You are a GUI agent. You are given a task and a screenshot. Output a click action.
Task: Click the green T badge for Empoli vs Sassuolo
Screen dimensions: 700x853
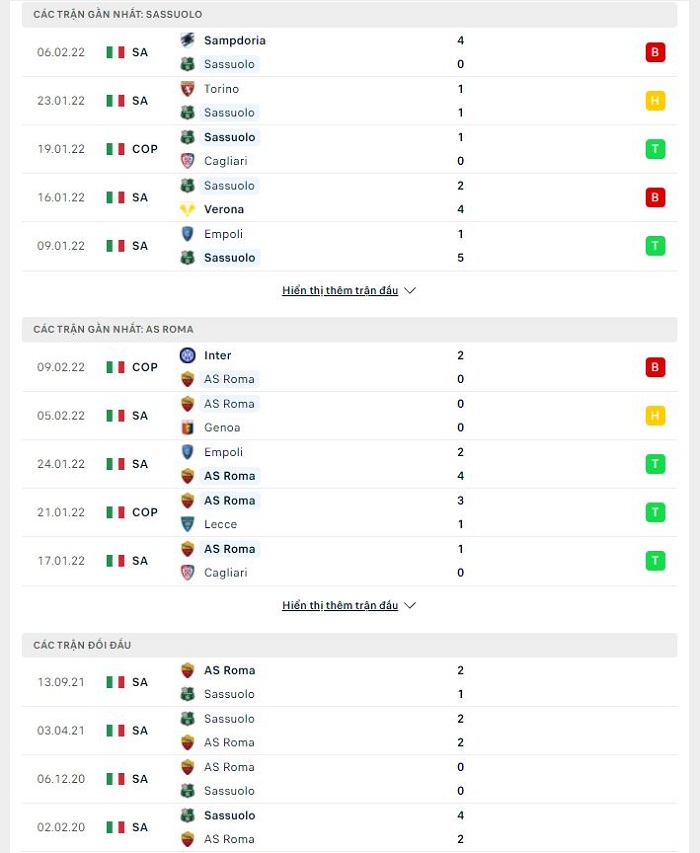[655, 246]
